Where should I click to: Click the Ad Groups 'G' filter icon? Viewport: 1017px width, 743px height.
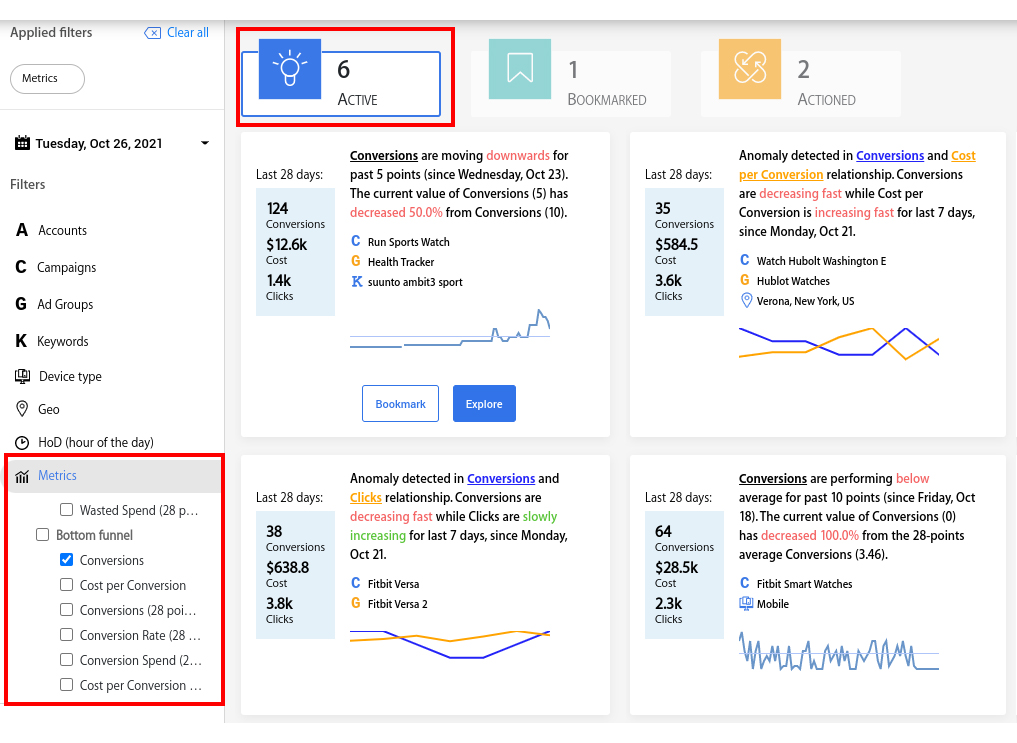[21, 304]
